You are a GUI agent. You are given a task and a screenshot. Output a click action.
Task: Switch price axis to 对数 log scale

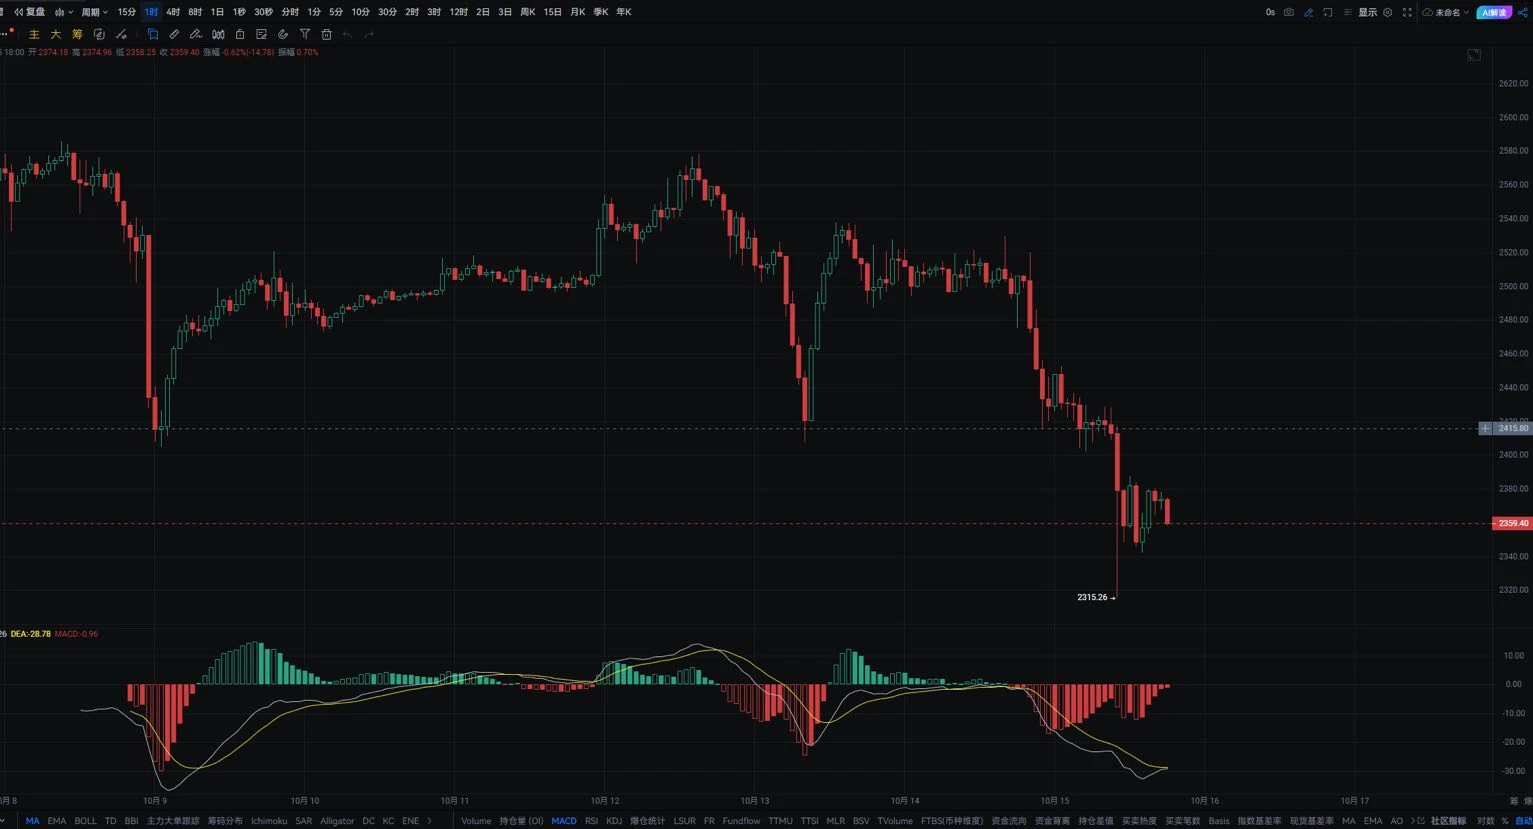point(1486,821)
